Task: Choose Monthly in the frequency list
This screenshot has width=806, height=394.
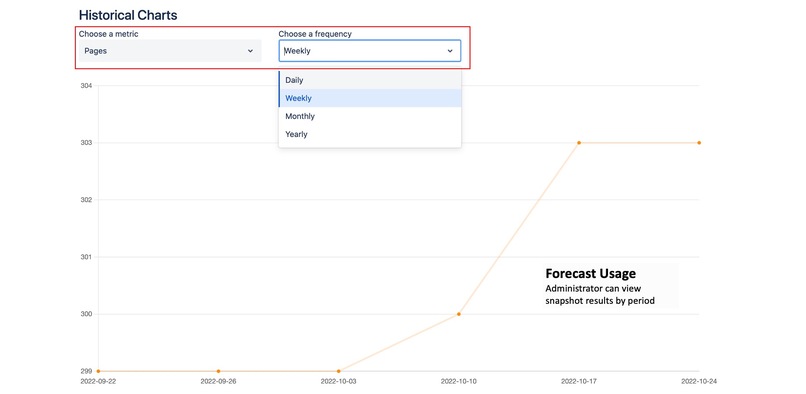Action: pyautogui.click(x=370, y=116)
